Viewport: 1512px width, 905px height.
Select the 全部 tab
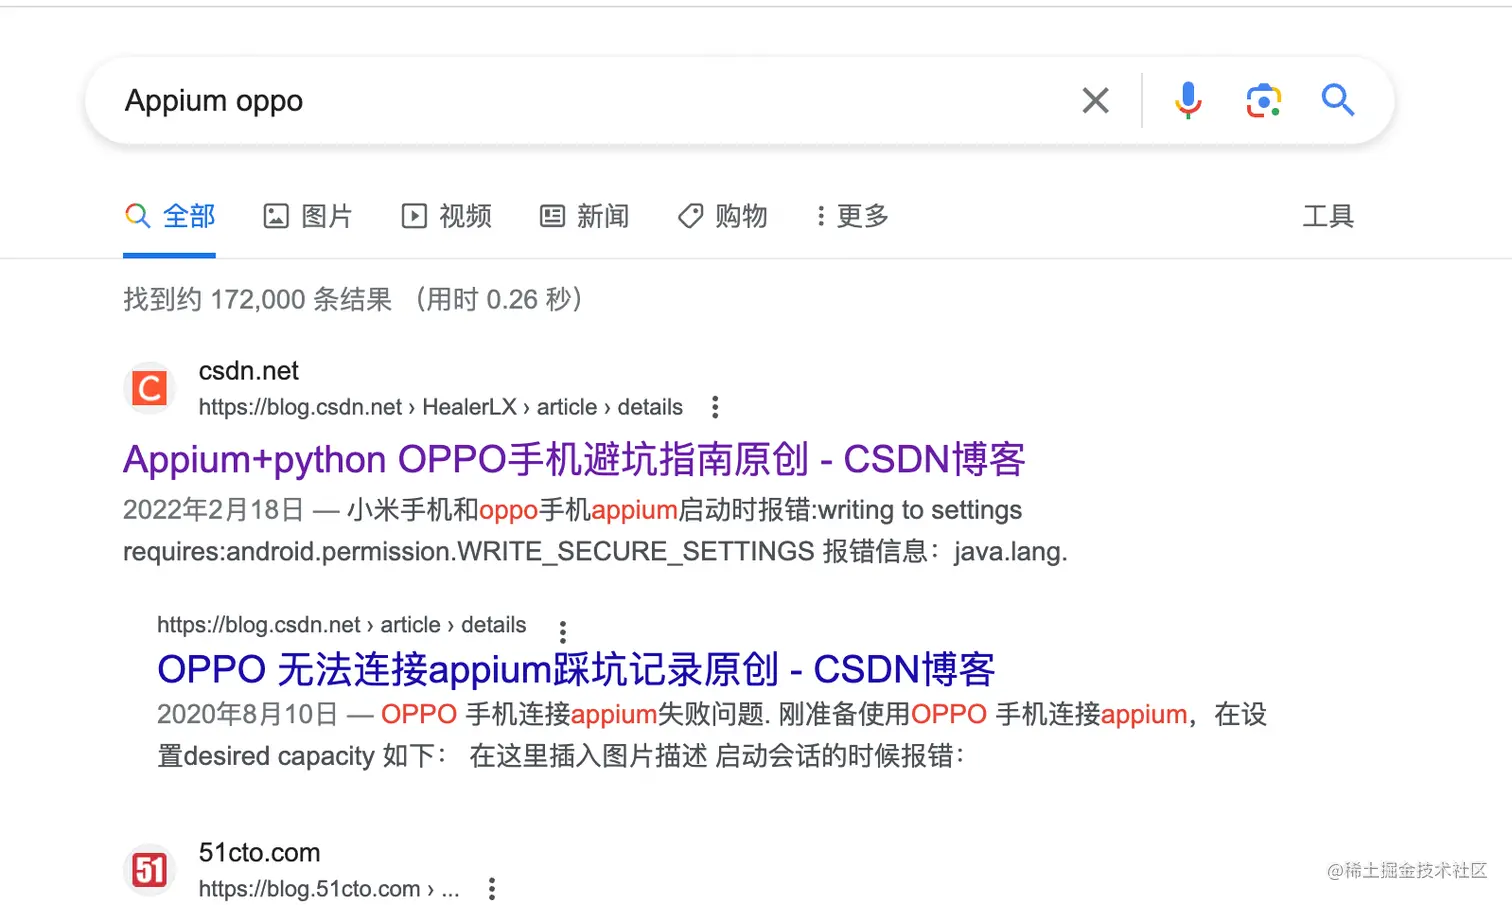(170, 216)
